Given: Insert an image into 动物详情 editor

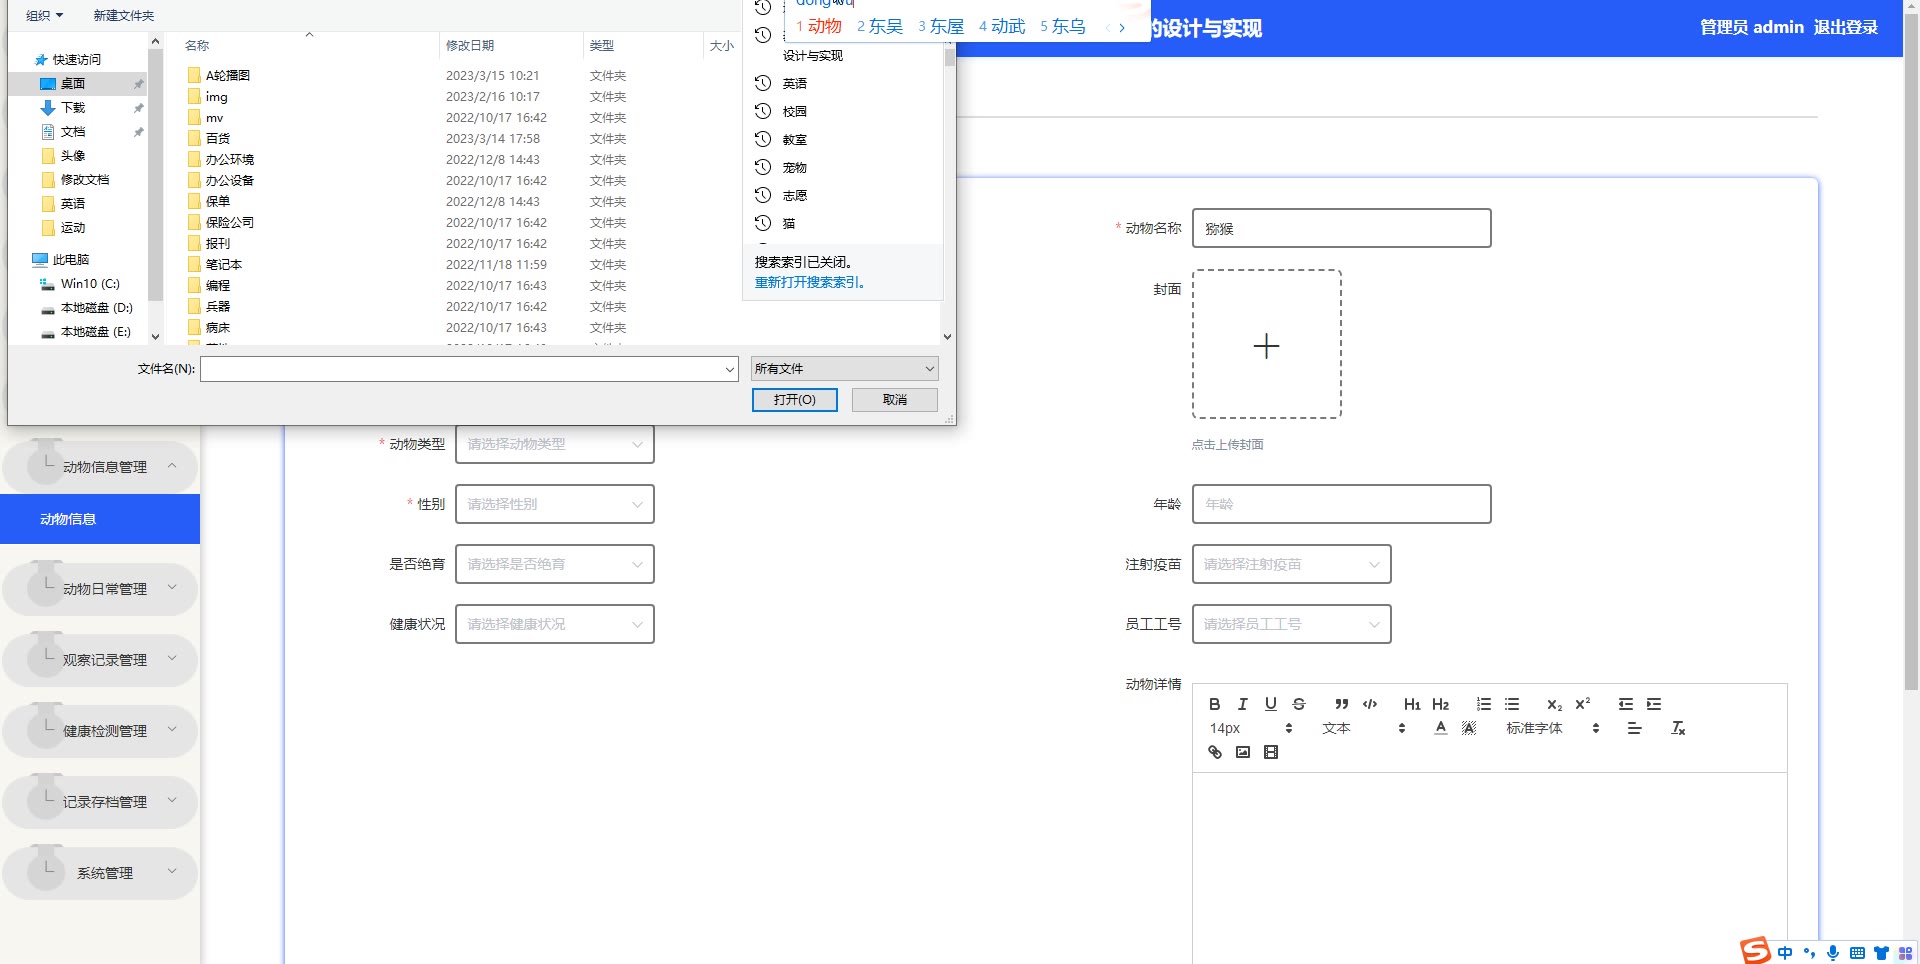Looking at the screenshot, I should (1243, 752).
